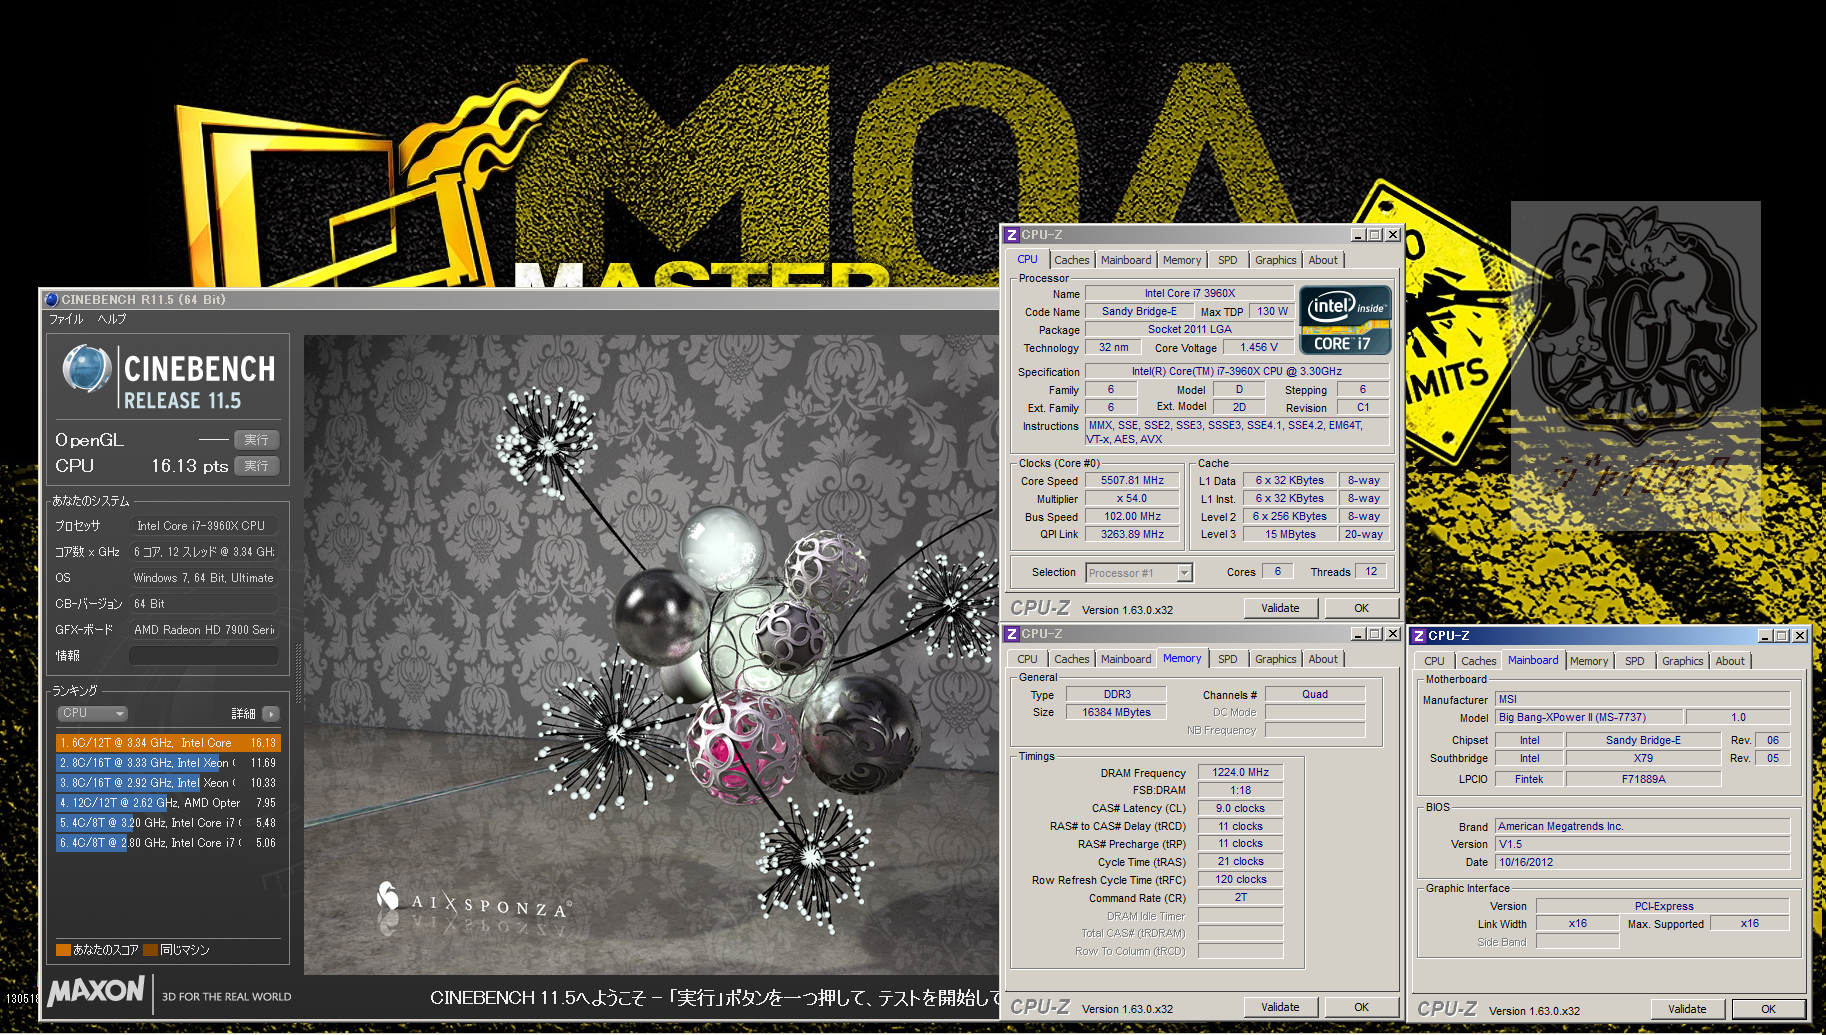Open the ファイル menu in Cinebench

click(66, 319)
